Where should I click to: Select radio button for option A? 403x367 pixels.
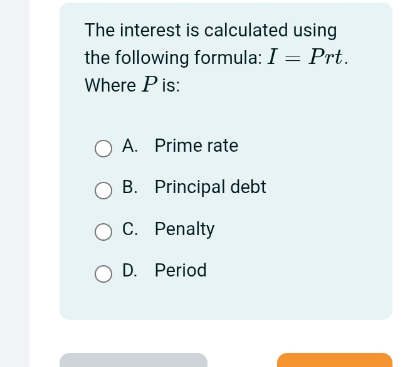(x=103, y=148)
